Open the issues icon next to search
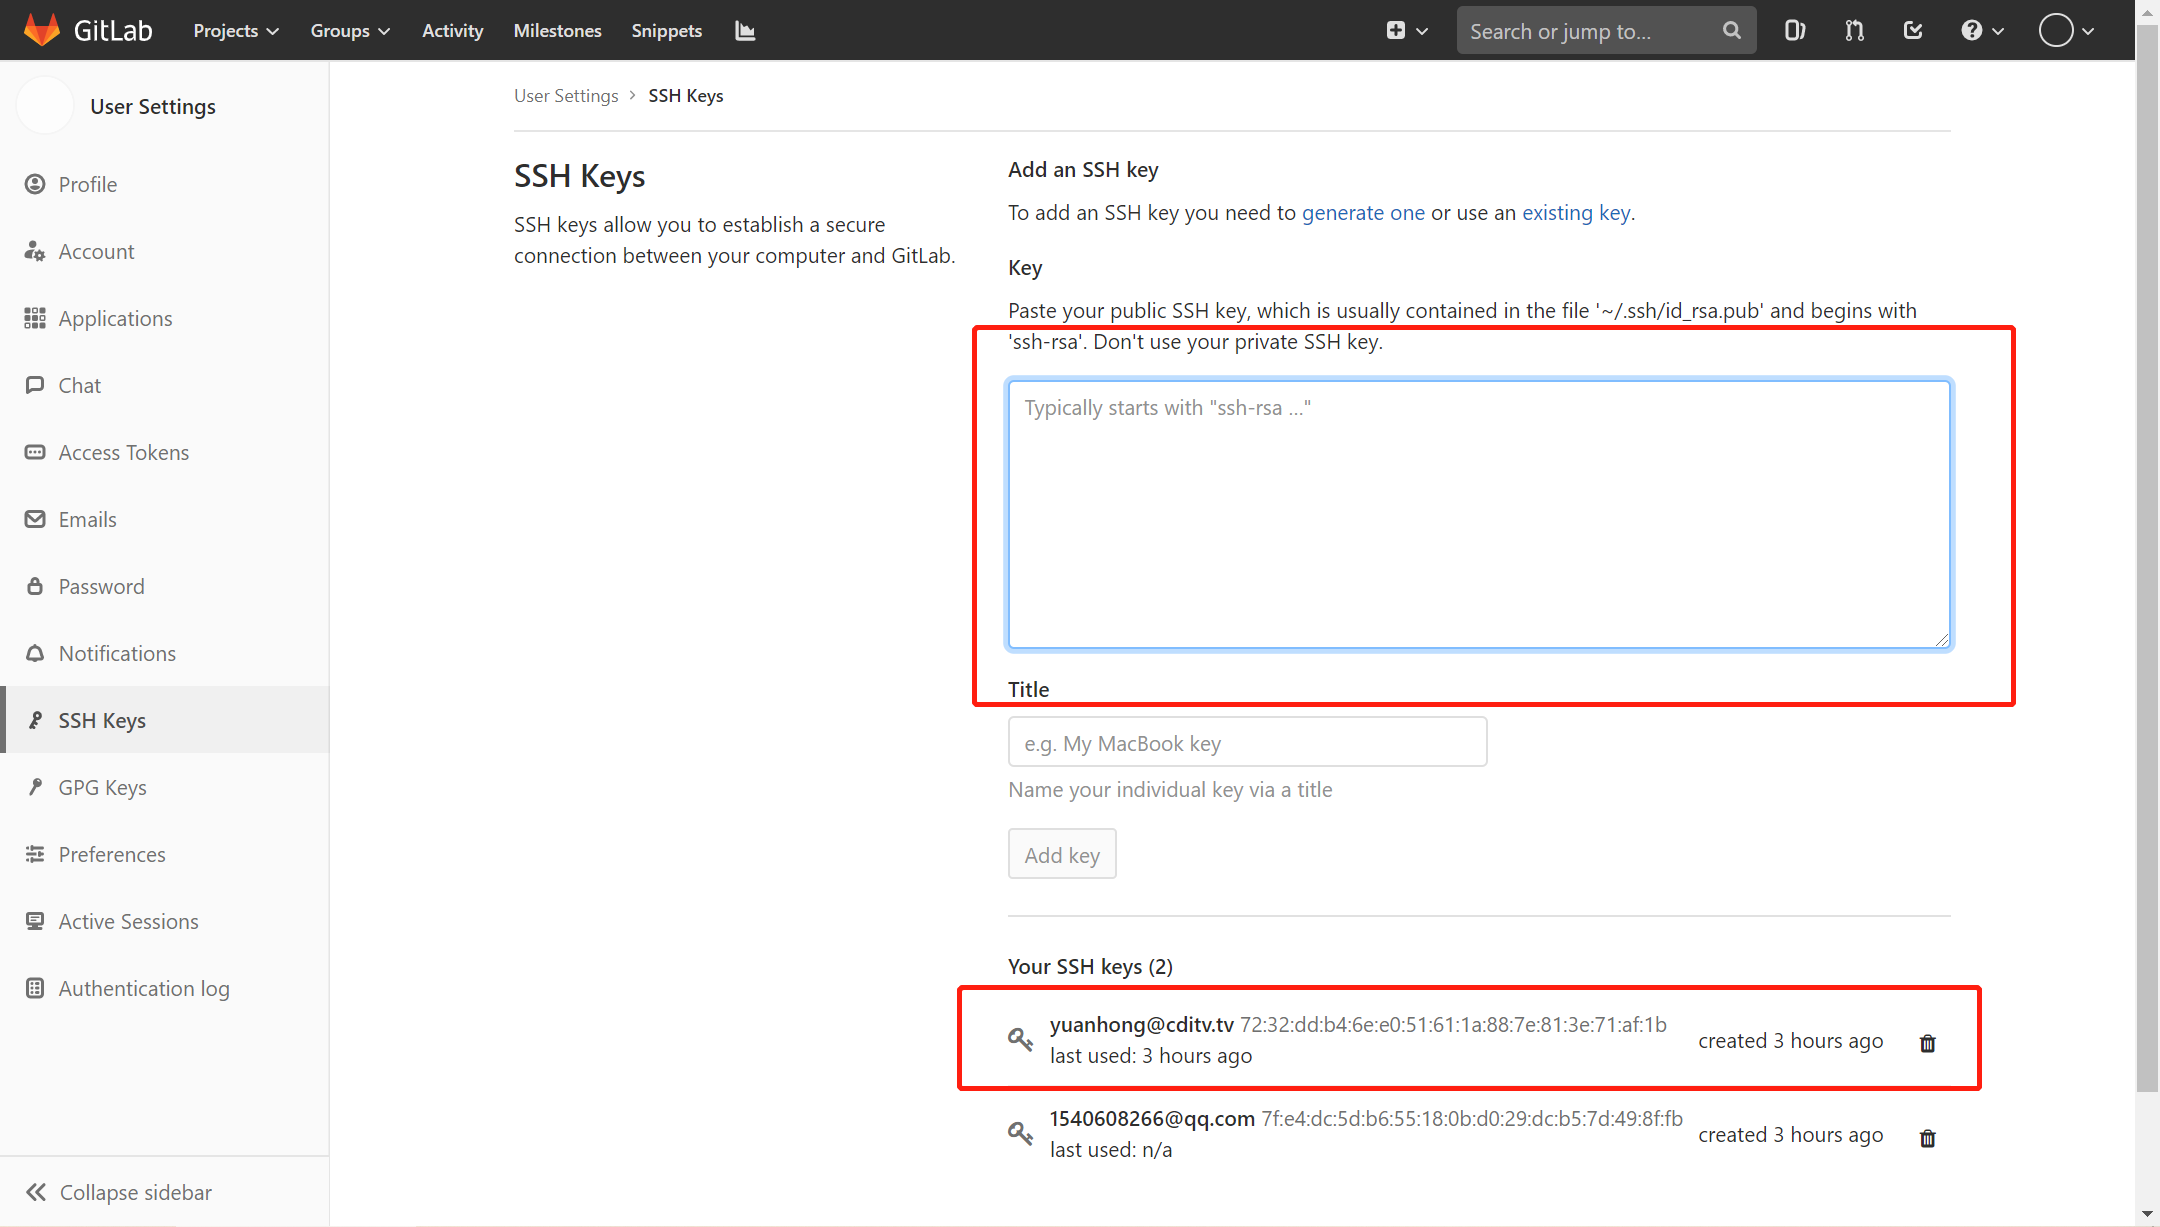The height and width of the screenshot is (1227, 2160). click(1793, 30)
